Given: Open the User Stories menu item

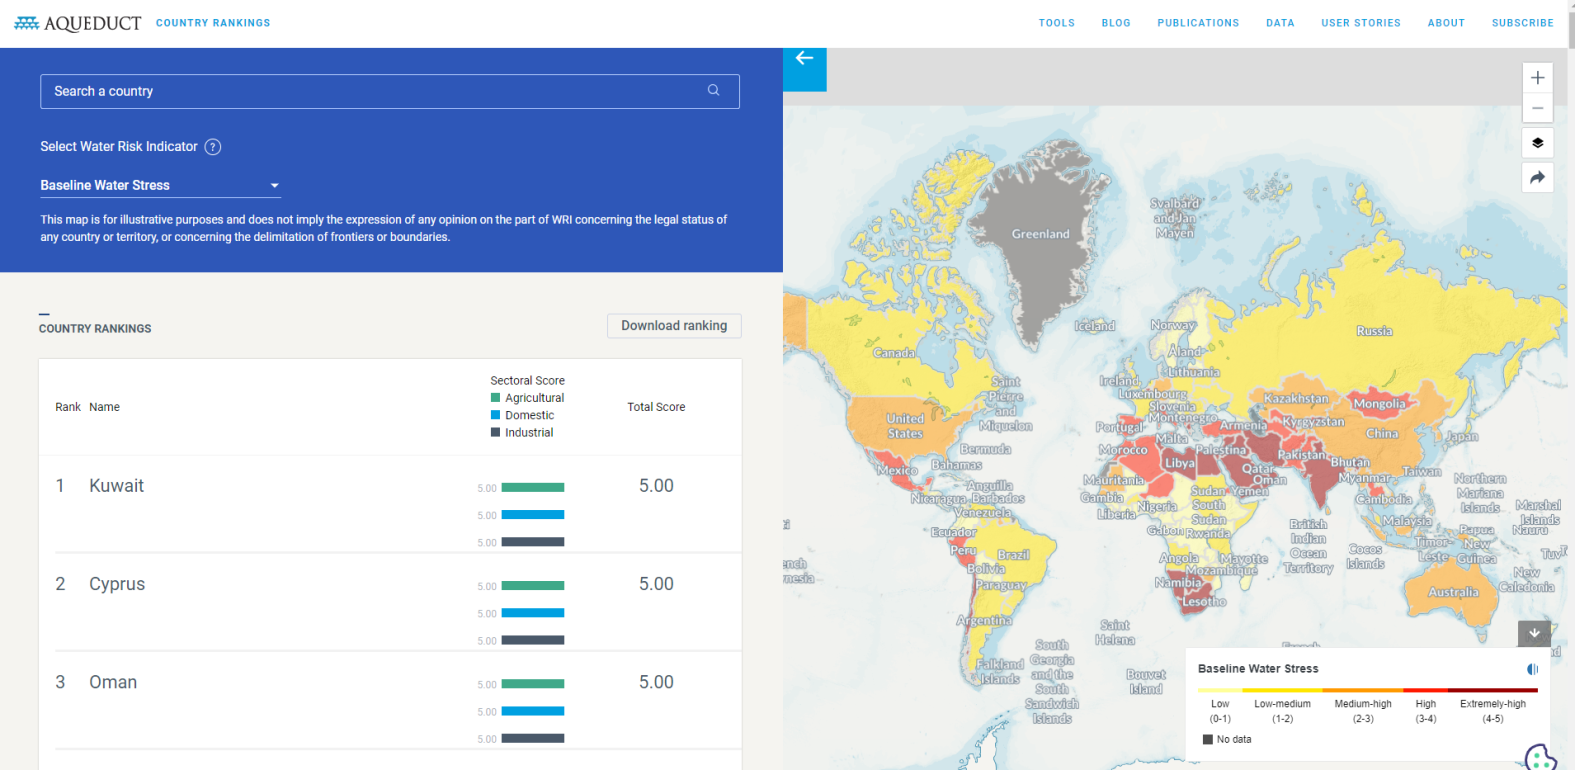Looking at the screenshot, I should (x=1360, y=23).
